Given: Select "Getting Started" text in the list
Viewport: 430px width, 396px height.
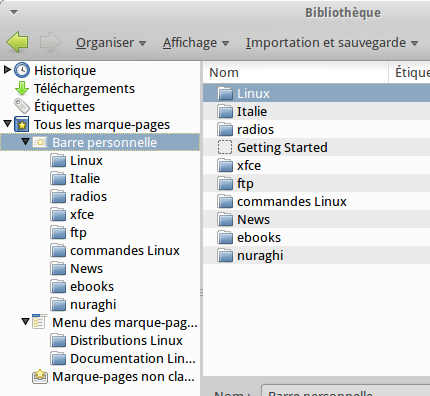Looking at the screenshot, I should tap(282, 147).
